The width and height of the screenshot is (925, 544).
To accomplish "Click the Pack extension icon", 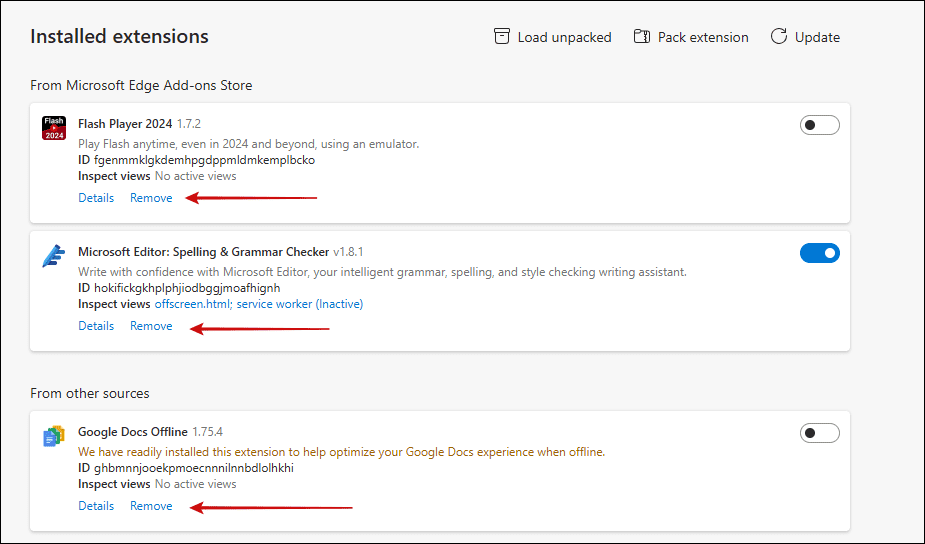I will pos(642,37).
